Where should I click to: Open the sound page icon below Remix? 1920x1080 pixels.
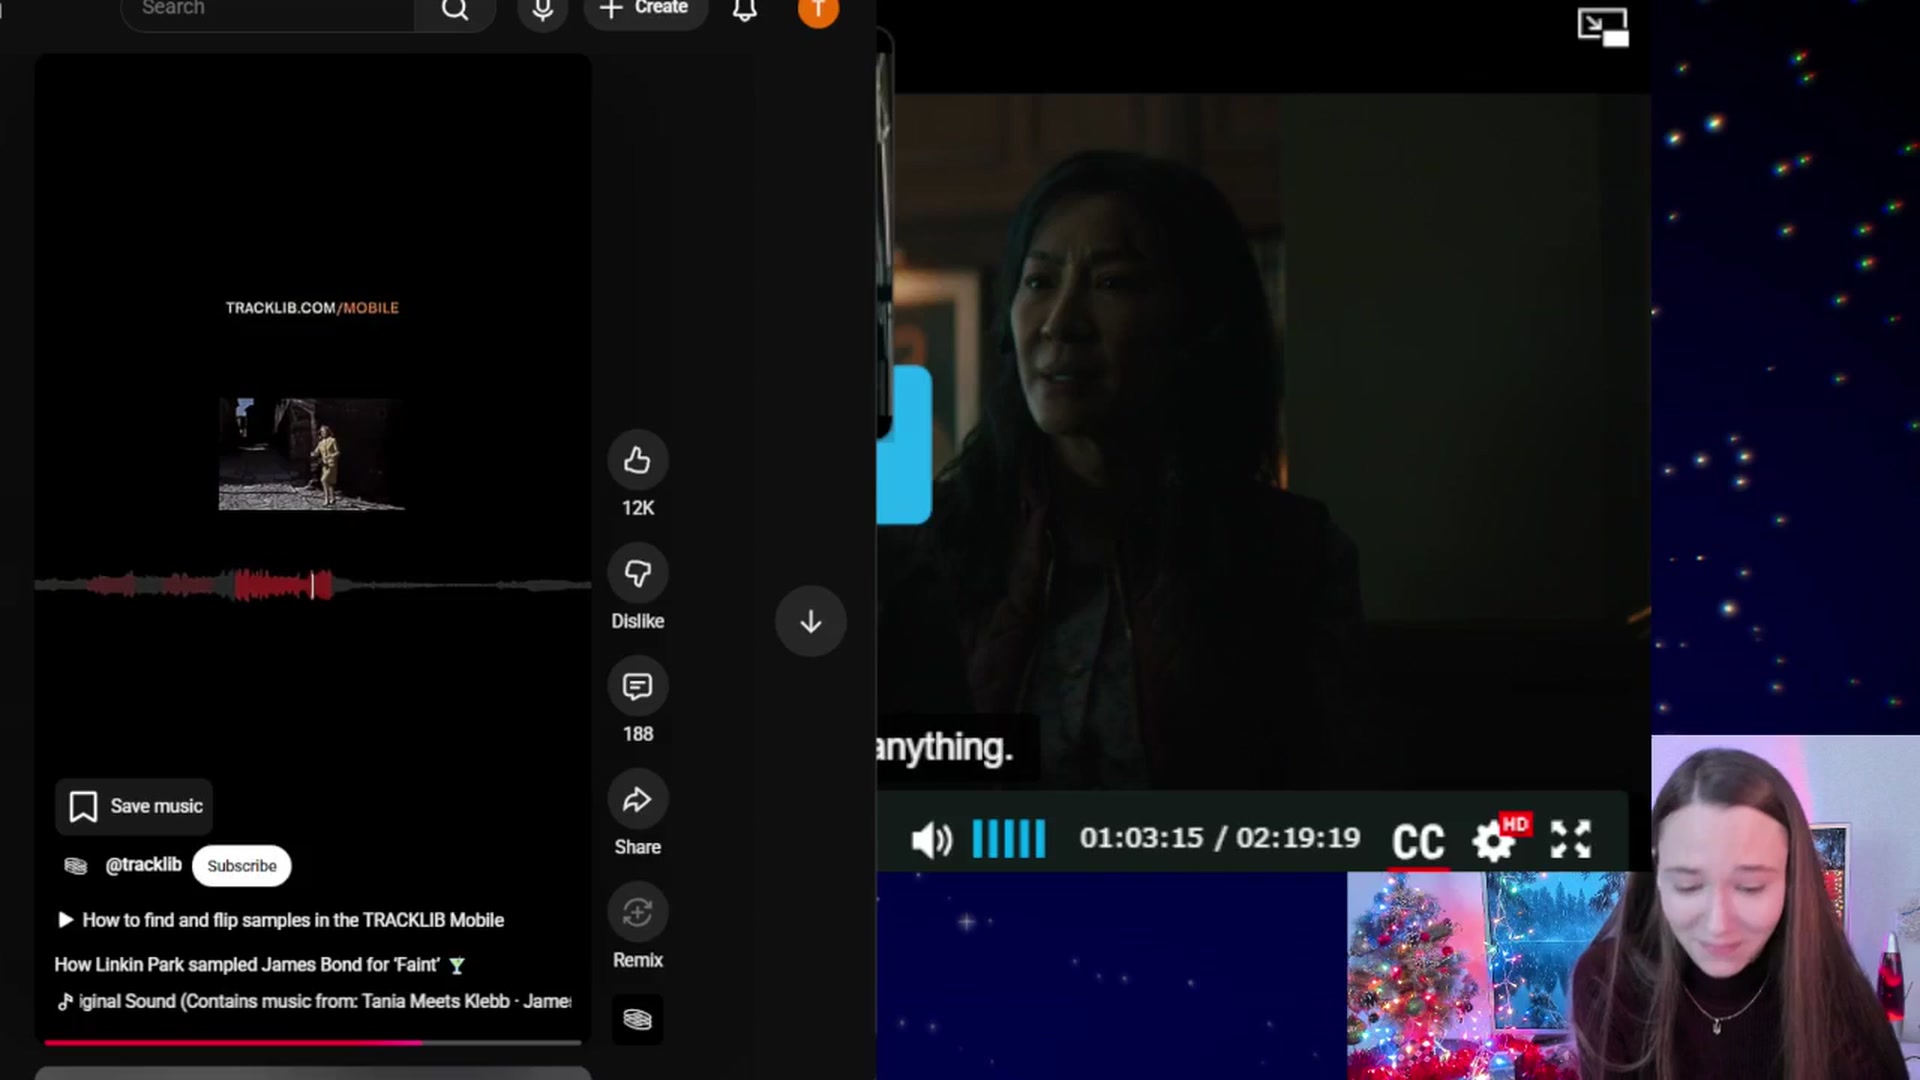(x=638, y=1019)
